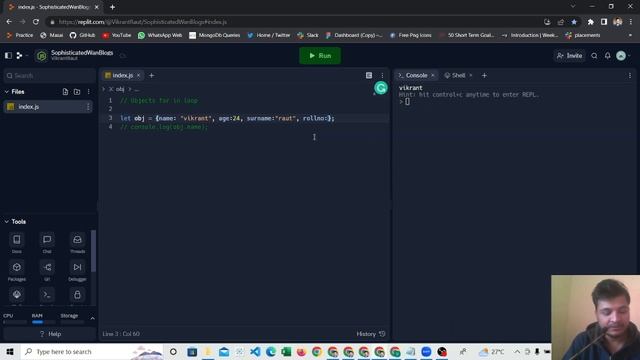Image resolution: width=640 pixels, height=360 pixels.
Task: Click the RAM usage bar
Action: click(44, 322)
